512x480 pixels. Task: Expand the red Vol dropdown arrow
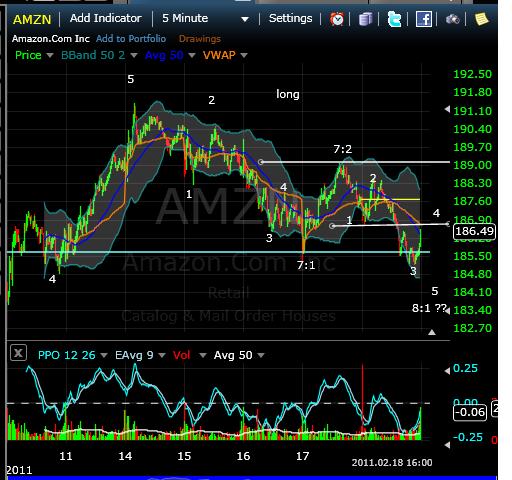click(203, 356)
